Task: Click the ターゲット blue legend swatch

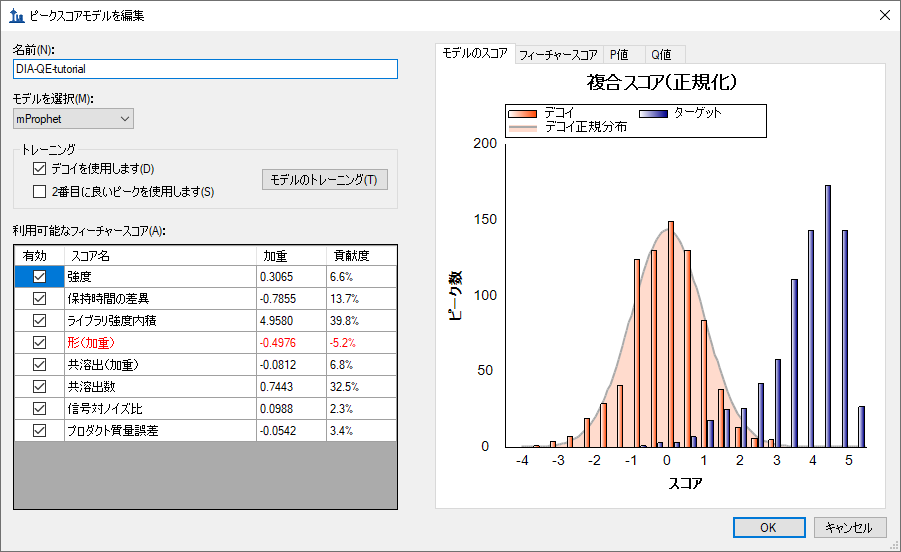Action: [x=654, y=113]
